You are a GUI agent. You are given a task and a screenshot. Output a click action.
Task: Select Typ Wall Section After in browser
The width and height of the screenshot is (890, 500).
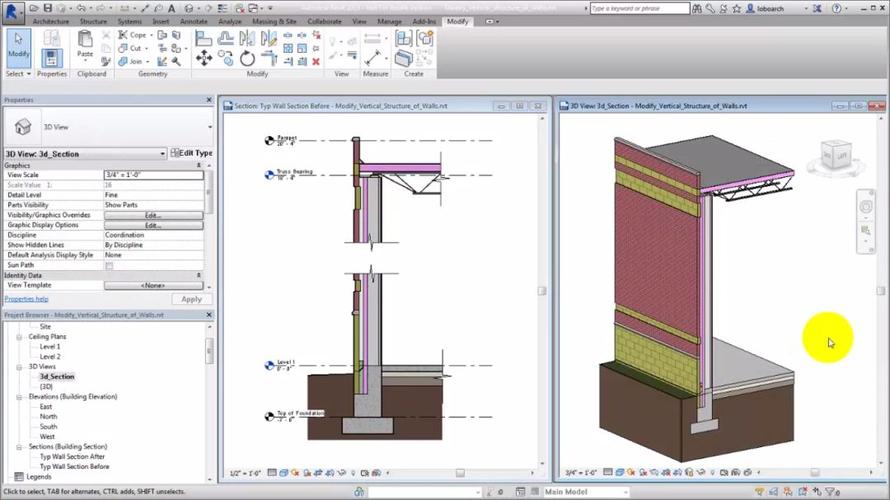[x=72, y=457]
